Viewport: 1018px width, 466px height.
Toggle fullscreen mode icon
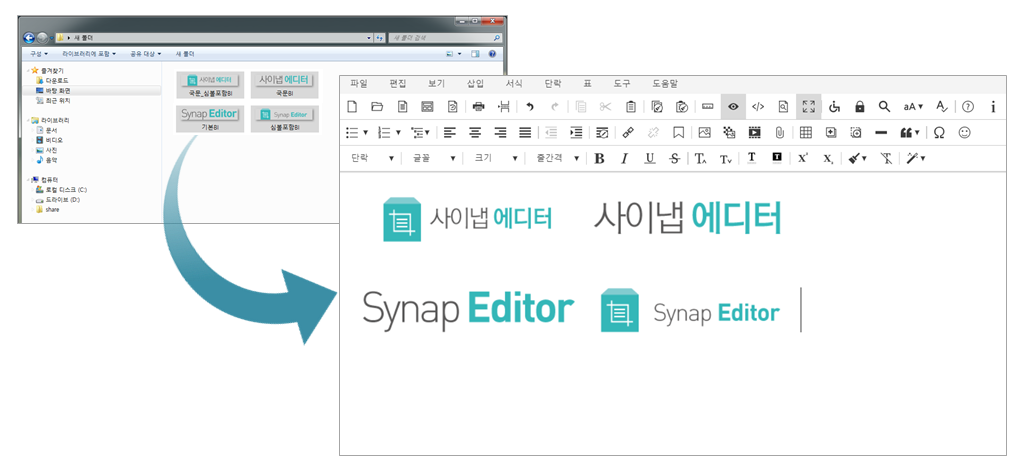point(808,106)
